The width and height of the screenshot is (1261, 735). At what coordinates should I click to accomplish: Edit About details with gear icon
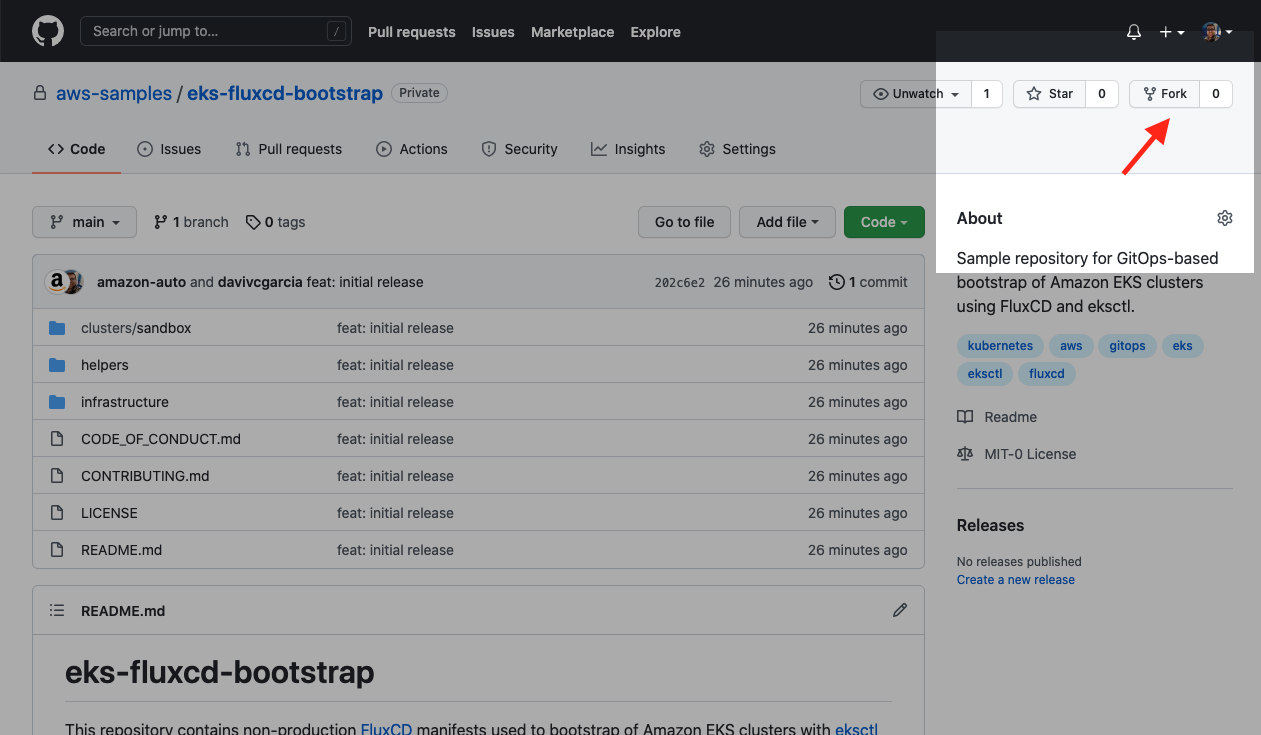[x=1225, y=218]
